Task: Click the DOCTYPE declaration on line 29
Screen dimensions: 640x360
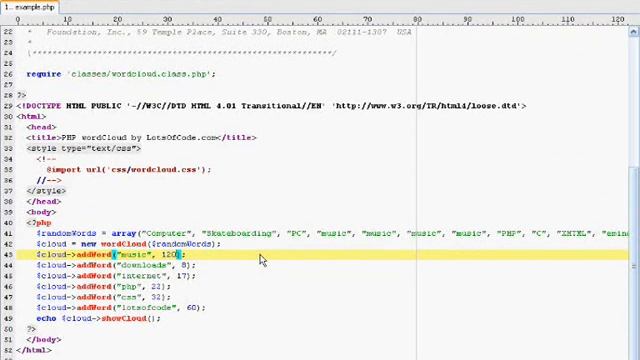Action: click(271, 106)
